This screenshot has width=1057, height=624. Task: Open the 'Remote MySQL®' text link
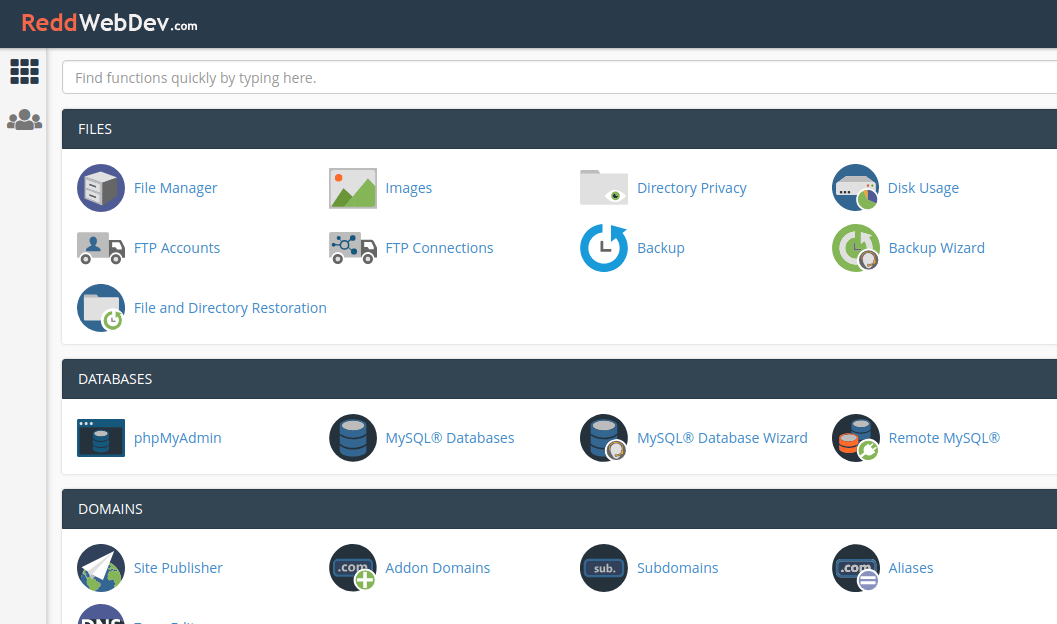(944, 438)
